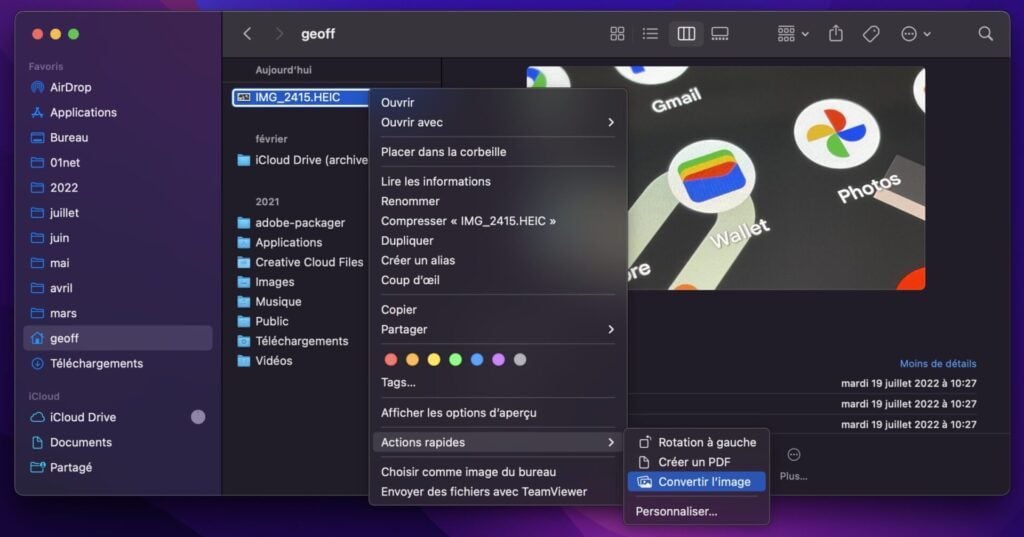Open the iCloud Drive (archive) folder
Screen dimensions: 1024x537
[302, 160]
